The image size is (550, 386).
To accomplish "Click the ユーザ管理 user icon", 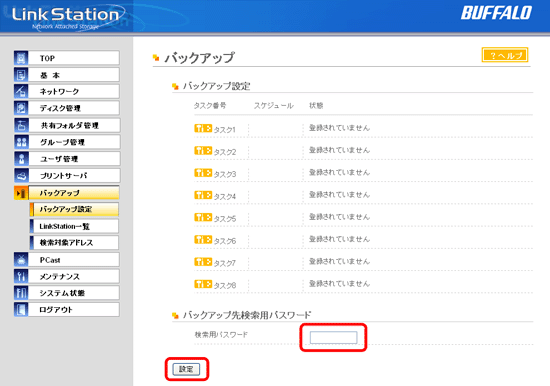I will pos(21,159).
